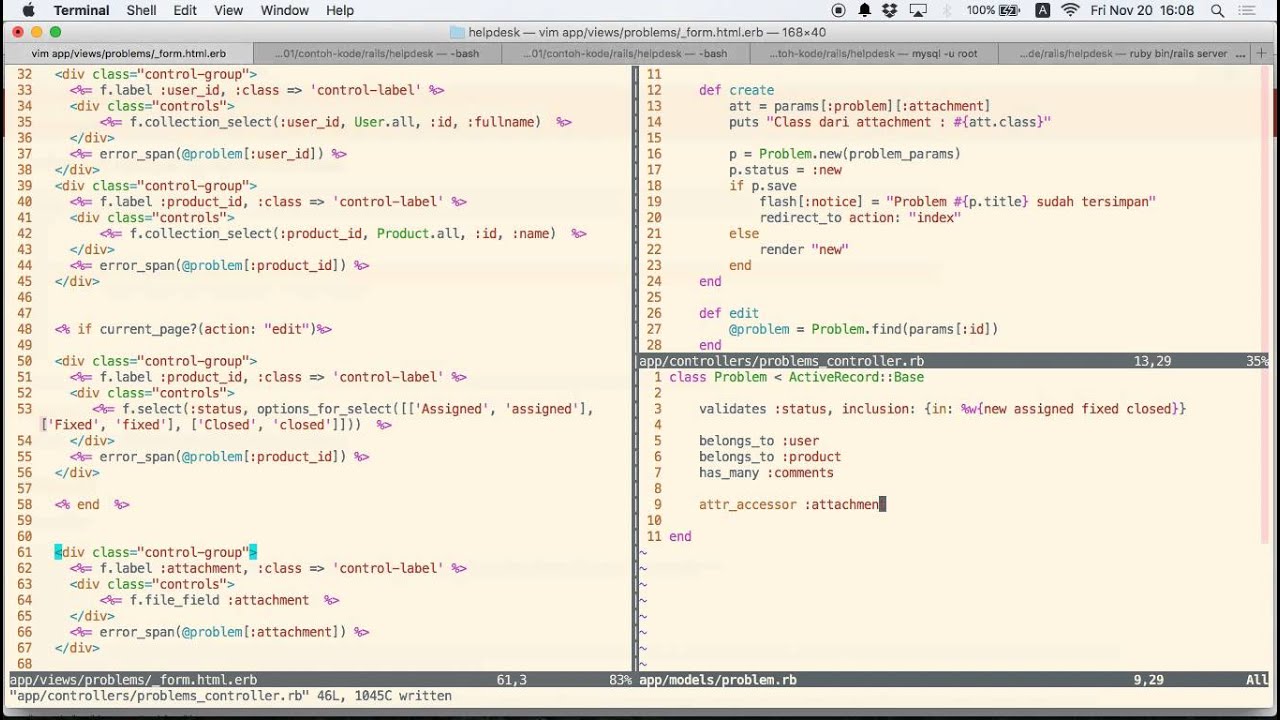The width and height of the screenshot is (1280, 720).
Task: Click the 'redirect_to action: "index"' line
Action: [x=860, y=217]
